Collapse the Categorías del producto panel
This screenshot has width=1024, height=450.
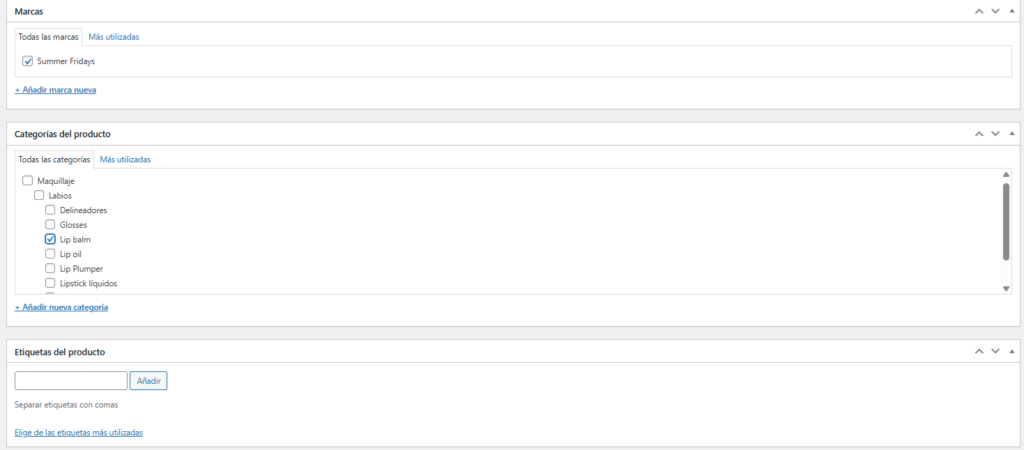pos(1011,133)
